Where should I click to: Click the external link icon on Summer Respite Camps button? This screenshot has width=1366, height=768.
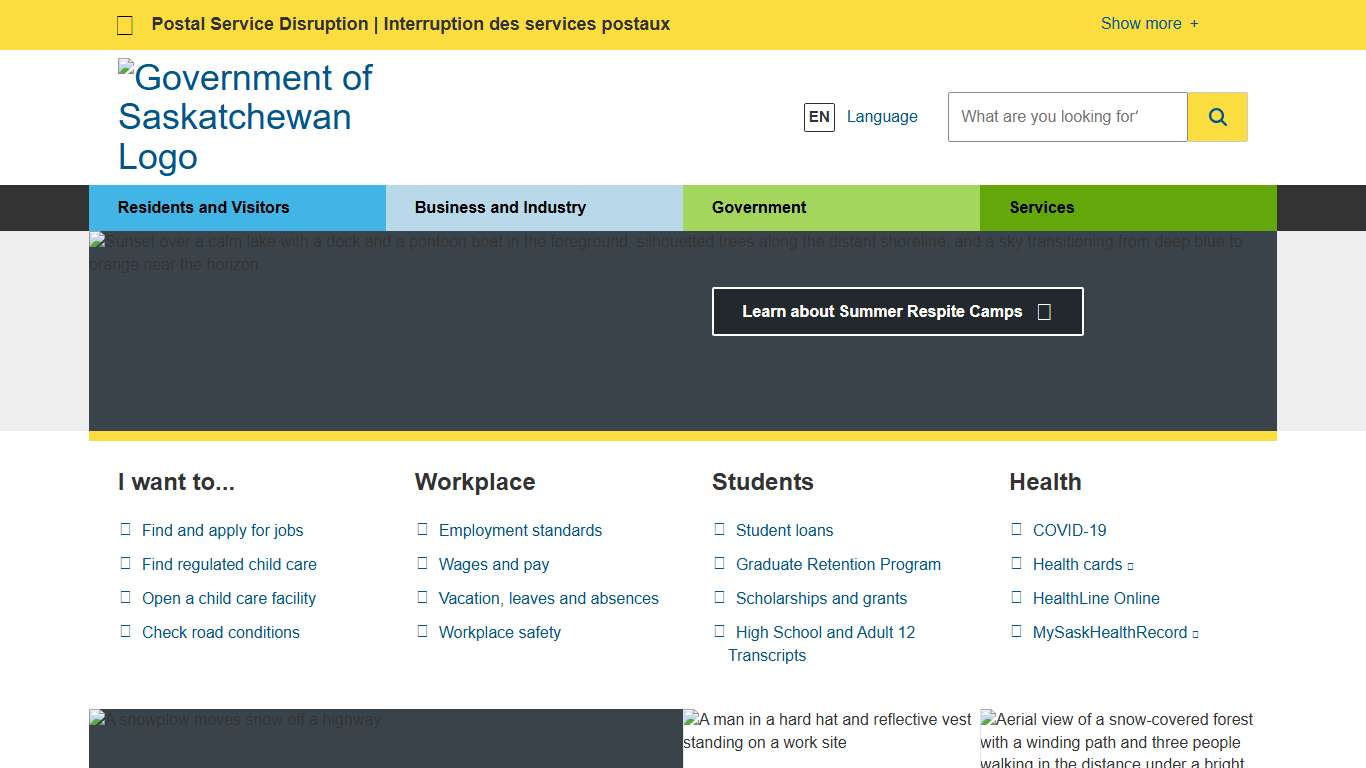coord(1044,311)
